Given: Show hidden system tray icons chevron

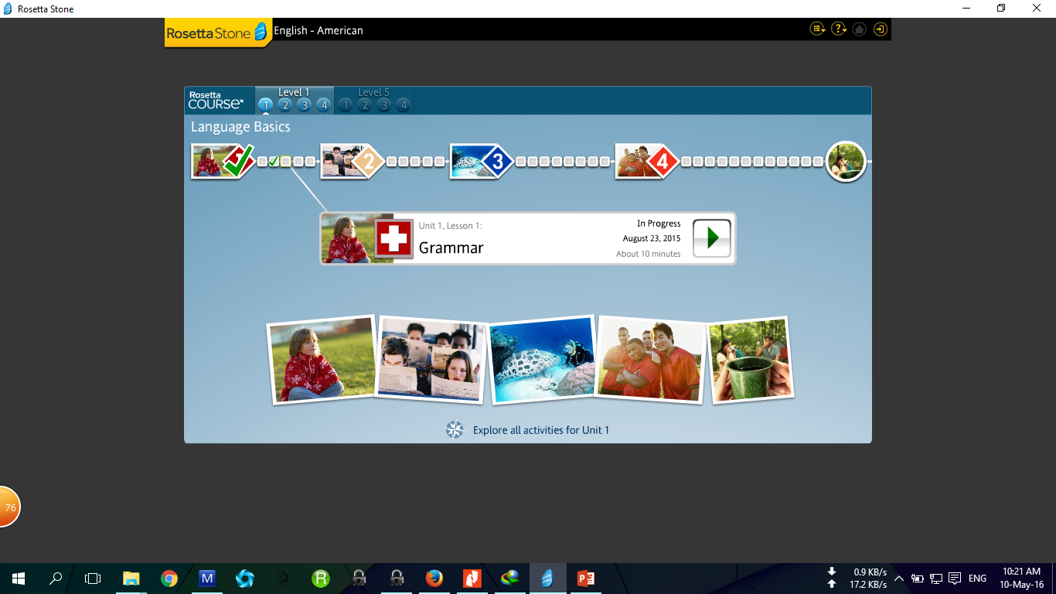Looking at the screenshot, I should point(899,579).
